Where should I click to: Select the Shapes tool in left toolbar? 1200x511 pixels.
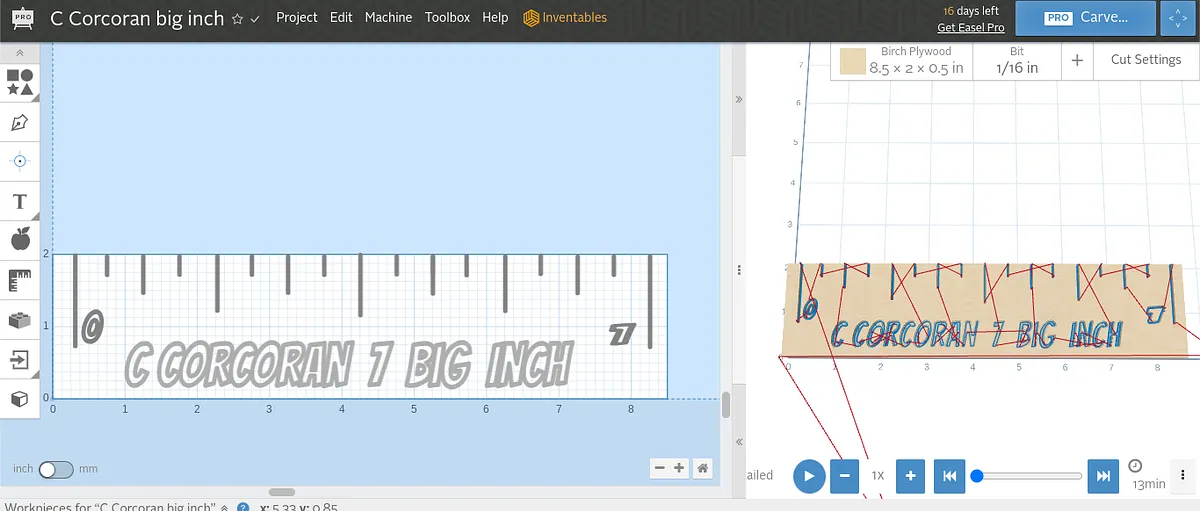coord(19,82)
